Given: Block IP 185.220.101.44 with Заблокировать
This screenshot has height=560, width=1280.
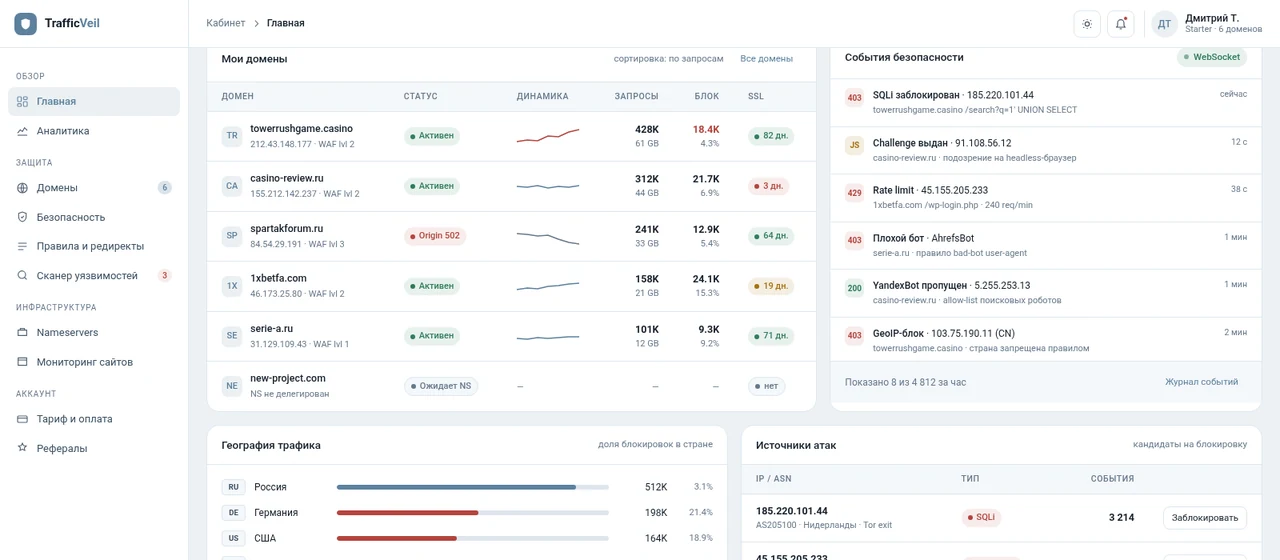Looking at the screenshot, I should pos(1205,518).
